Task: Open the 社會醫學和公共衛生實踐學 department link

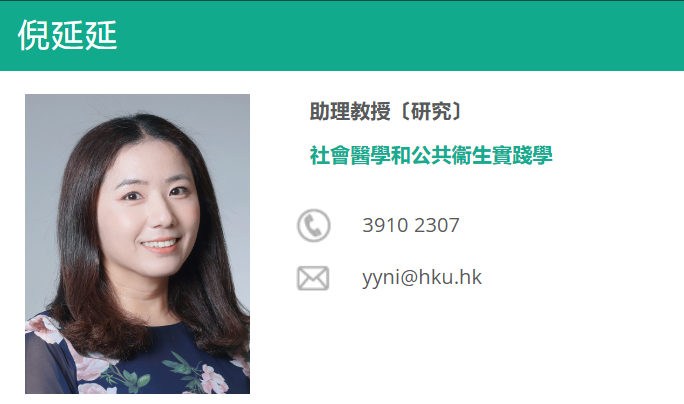Action: (x=431, y=155)
